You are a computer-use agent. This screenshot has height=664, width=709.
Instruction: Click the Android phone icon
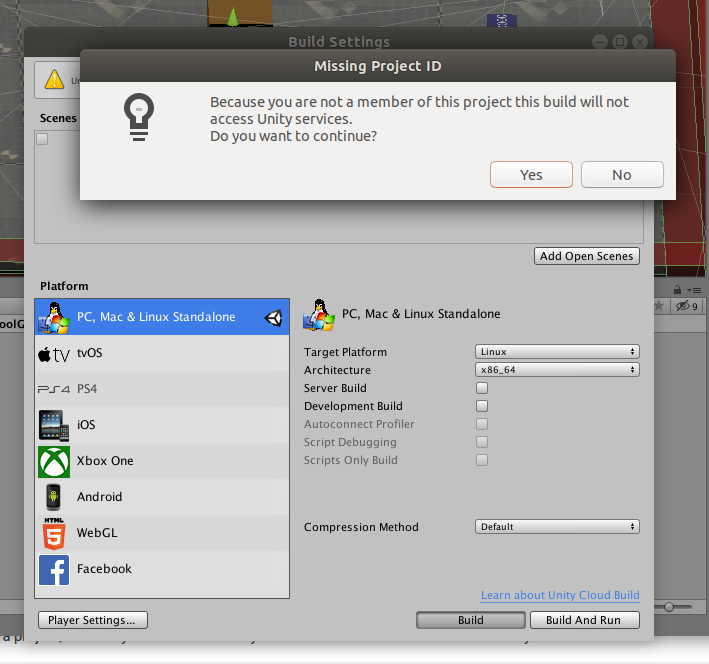click(53, 497)
